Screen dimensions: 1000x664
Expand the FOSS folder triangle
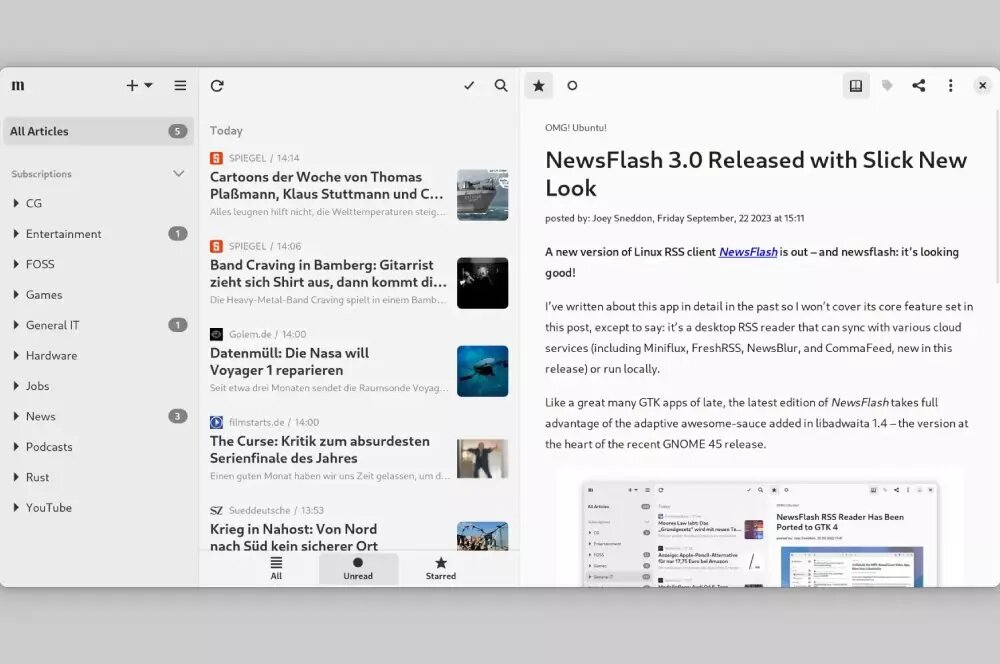[16, 264]
